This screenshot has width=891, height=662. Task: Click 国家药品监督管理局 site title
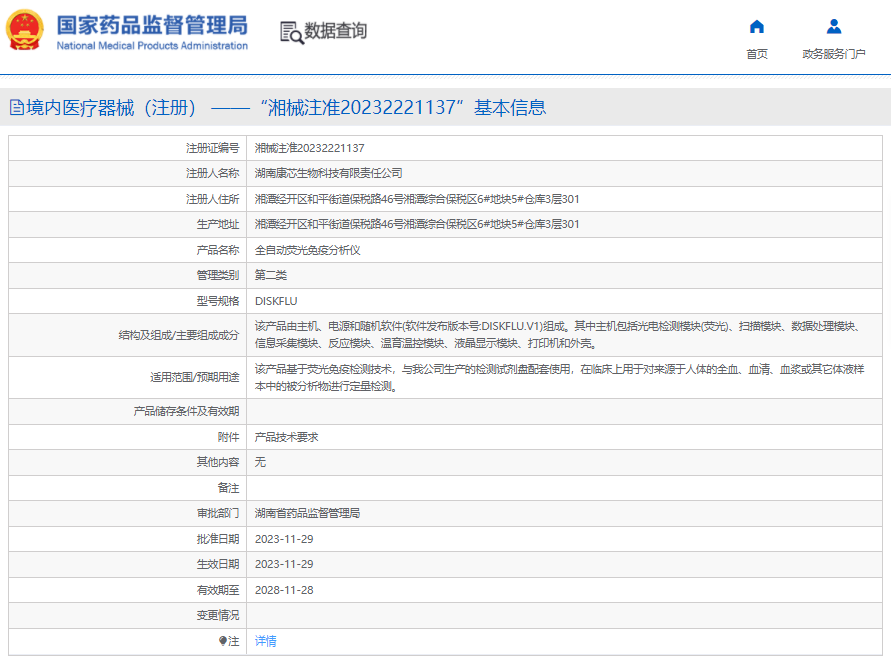pyautogui.click(x=152, y=25)
